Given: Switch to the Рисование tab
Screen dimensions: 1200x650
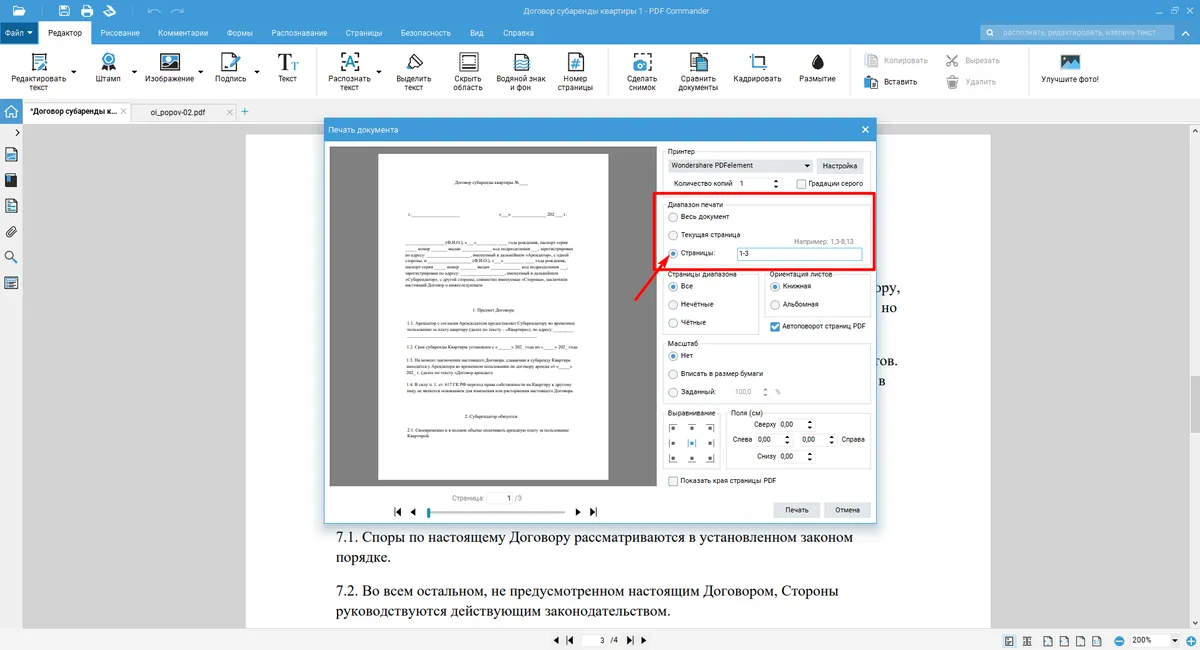Looking at the screenshot, I should point(120,32).
